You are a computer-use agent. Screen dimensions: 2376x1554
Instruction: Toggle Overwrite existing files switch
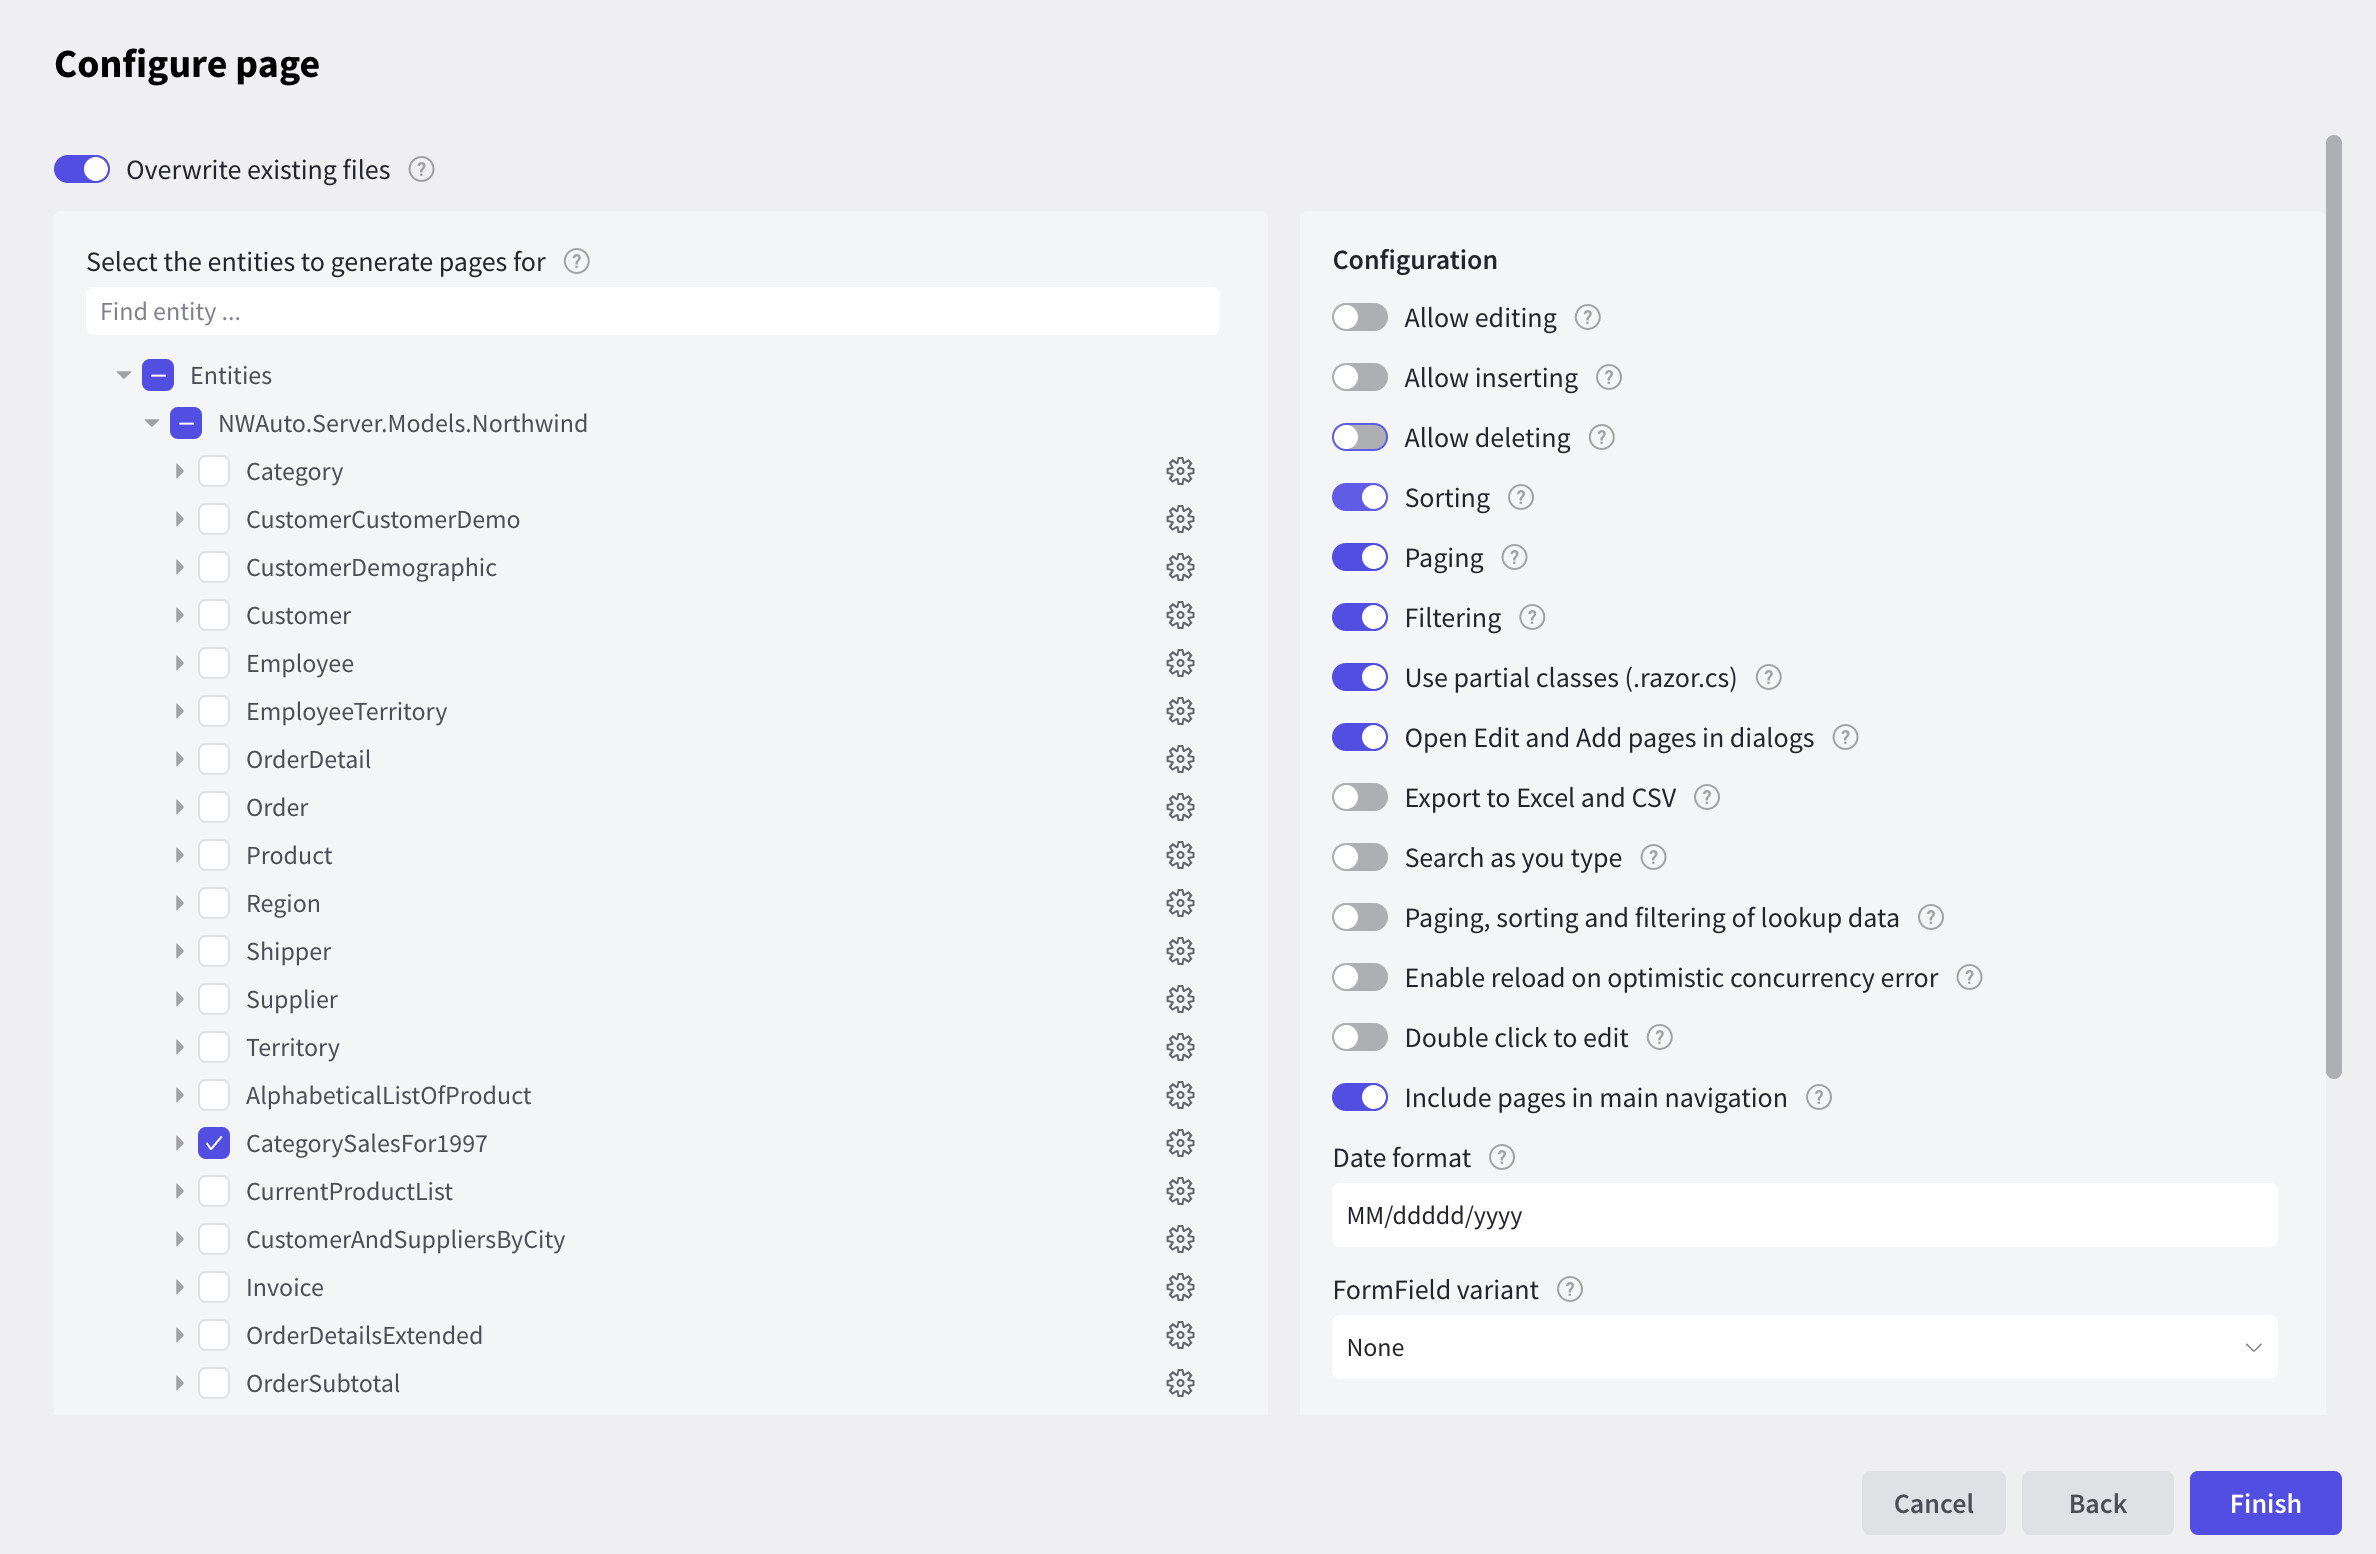coord(82,169)
